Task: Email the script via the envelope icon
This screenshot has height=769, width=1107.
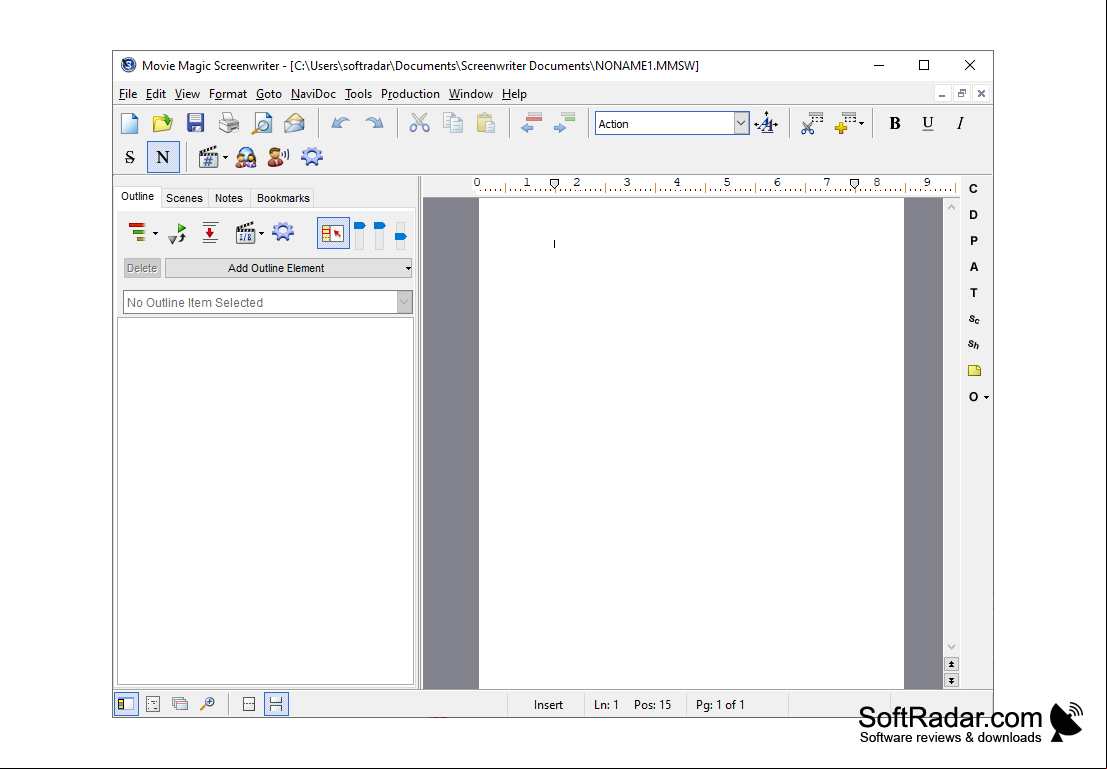Action: 294,124
